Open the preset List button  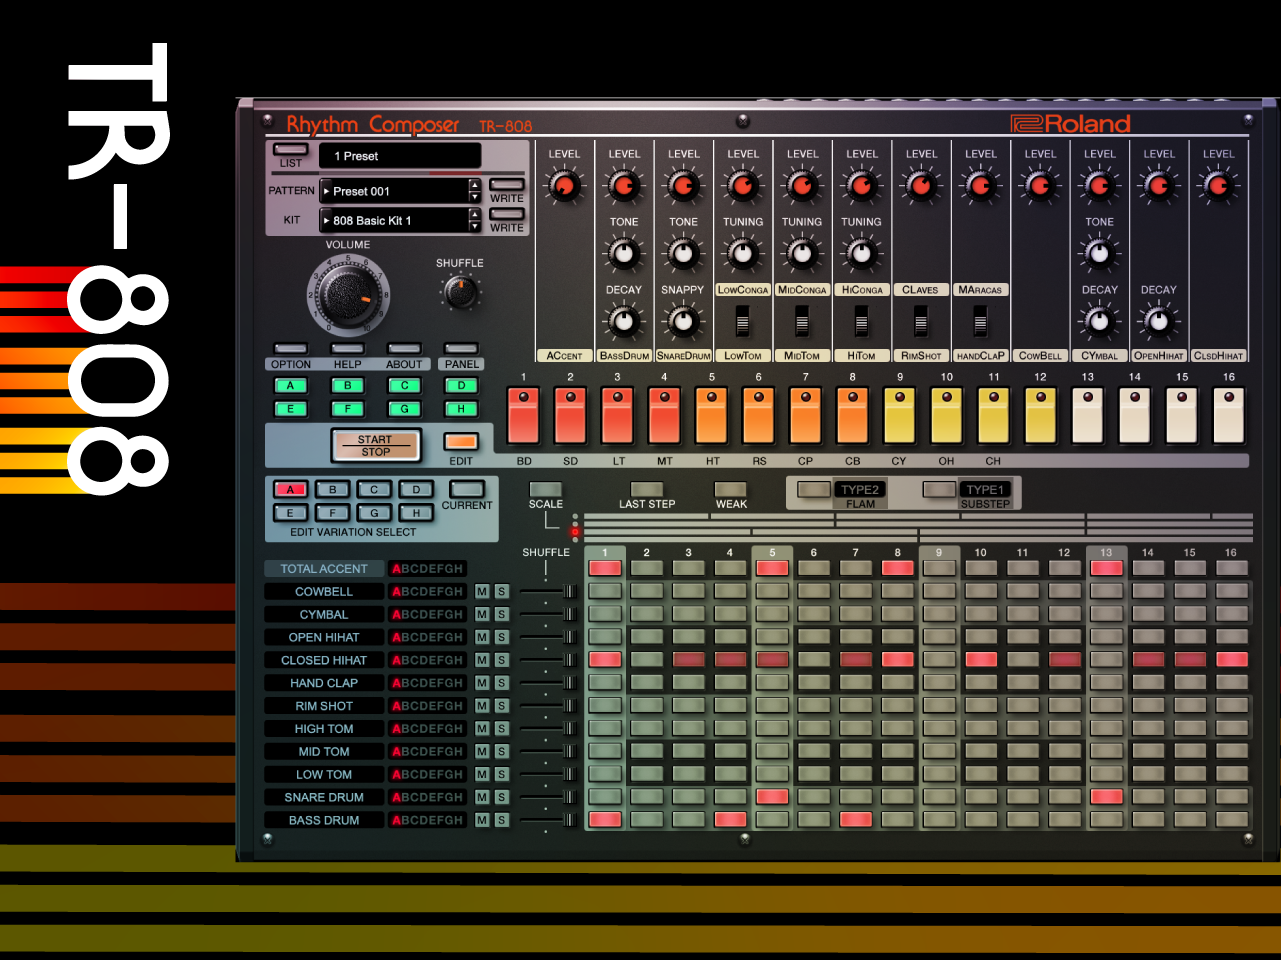(x=291, y=150)
